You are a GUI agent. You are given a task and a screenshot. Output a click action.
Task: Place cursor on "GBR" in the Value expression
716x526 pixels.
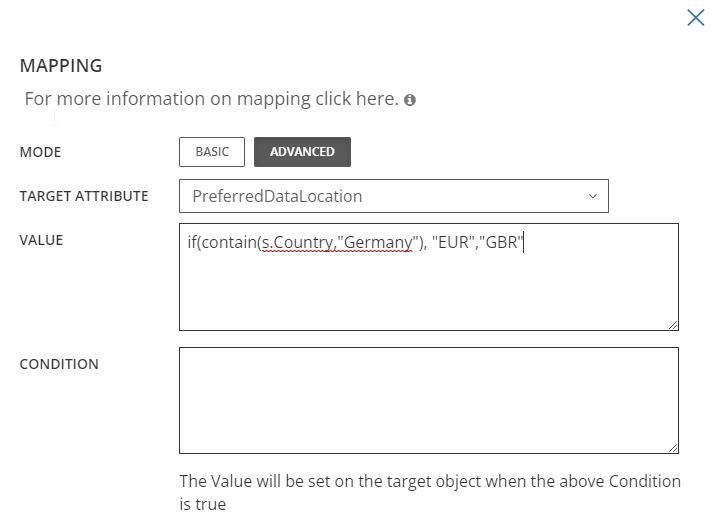pyautogui.click(x=502, y=243)
